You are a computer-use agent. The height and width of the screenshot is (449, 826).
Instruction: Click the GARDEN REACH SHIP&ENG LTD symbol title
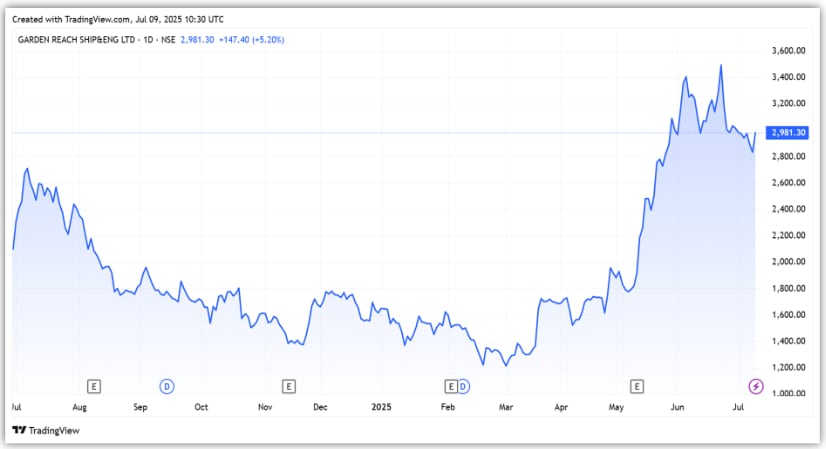point(96,38)
